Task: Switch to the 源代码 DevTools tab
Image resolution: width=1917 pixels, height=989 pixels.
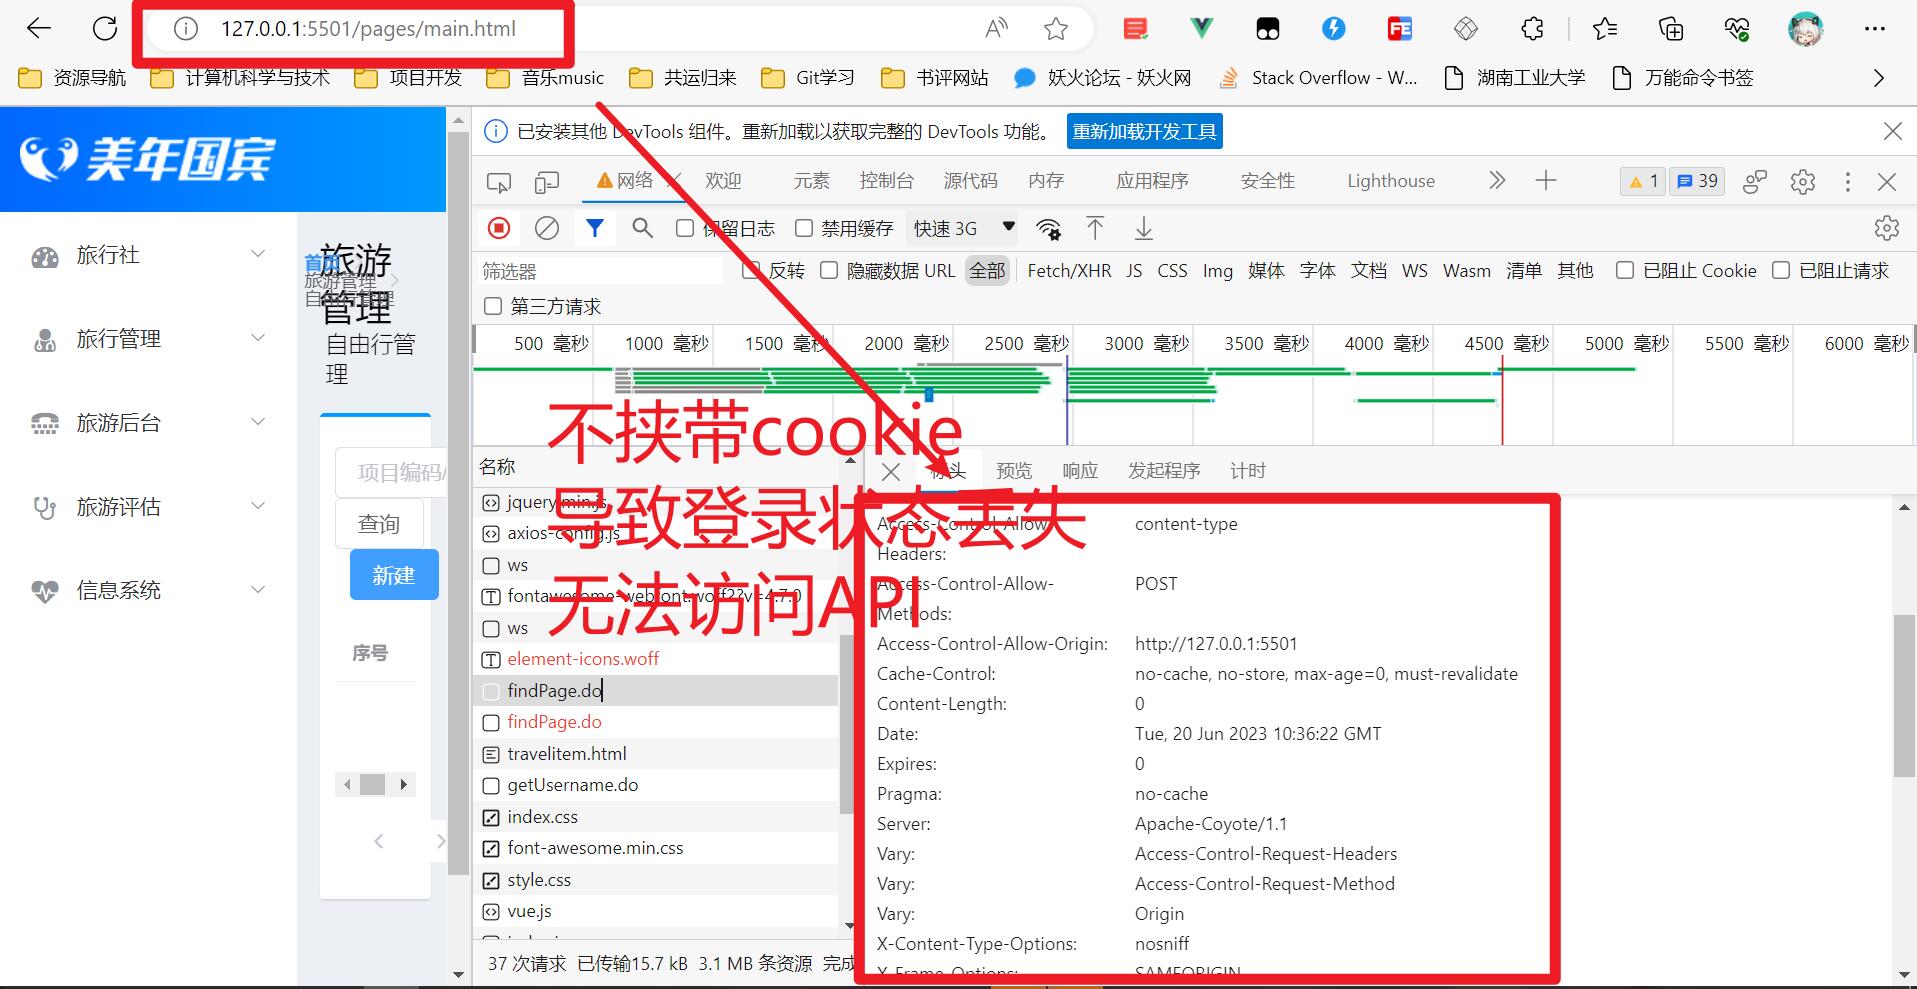Action: click(971, 181)
